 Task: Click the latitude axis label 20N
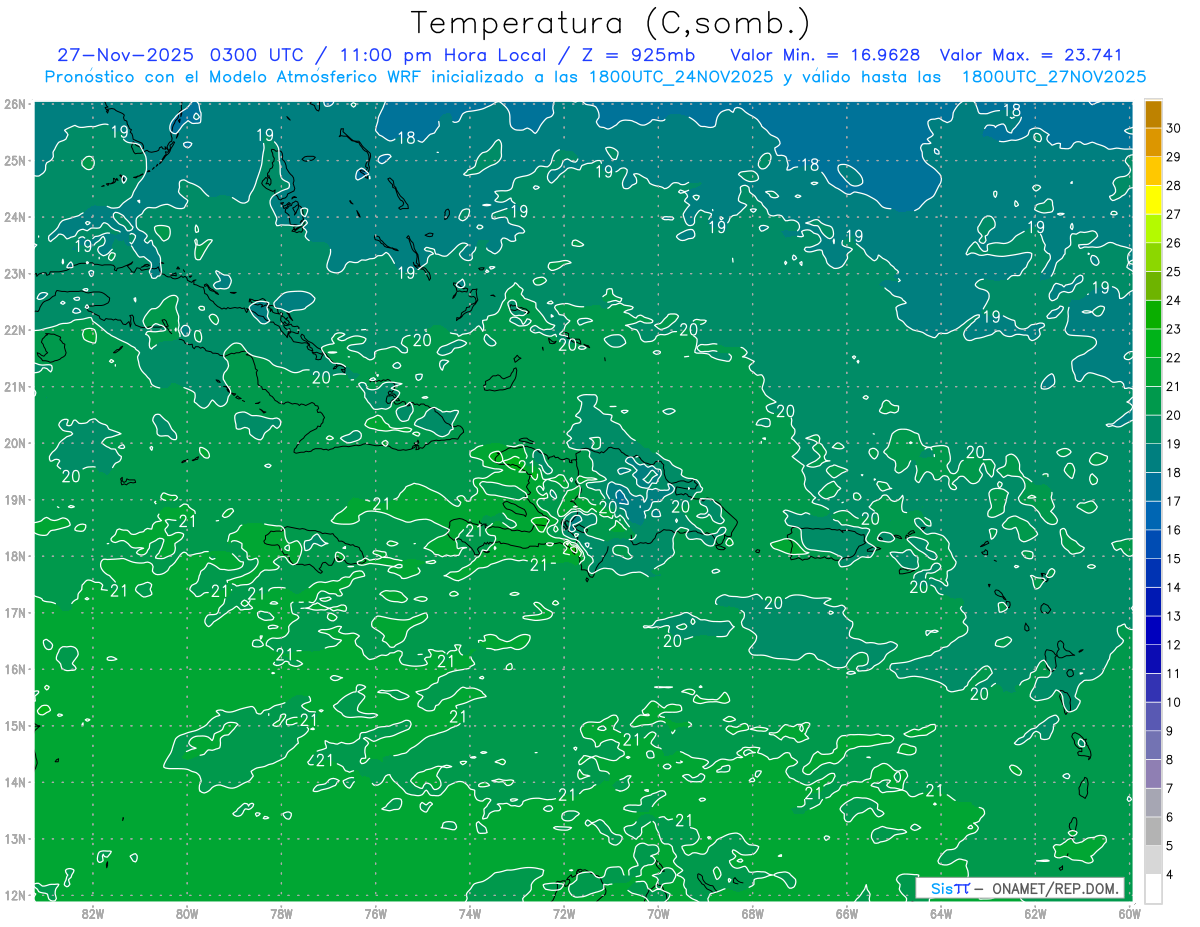click(x=15, y=443)
